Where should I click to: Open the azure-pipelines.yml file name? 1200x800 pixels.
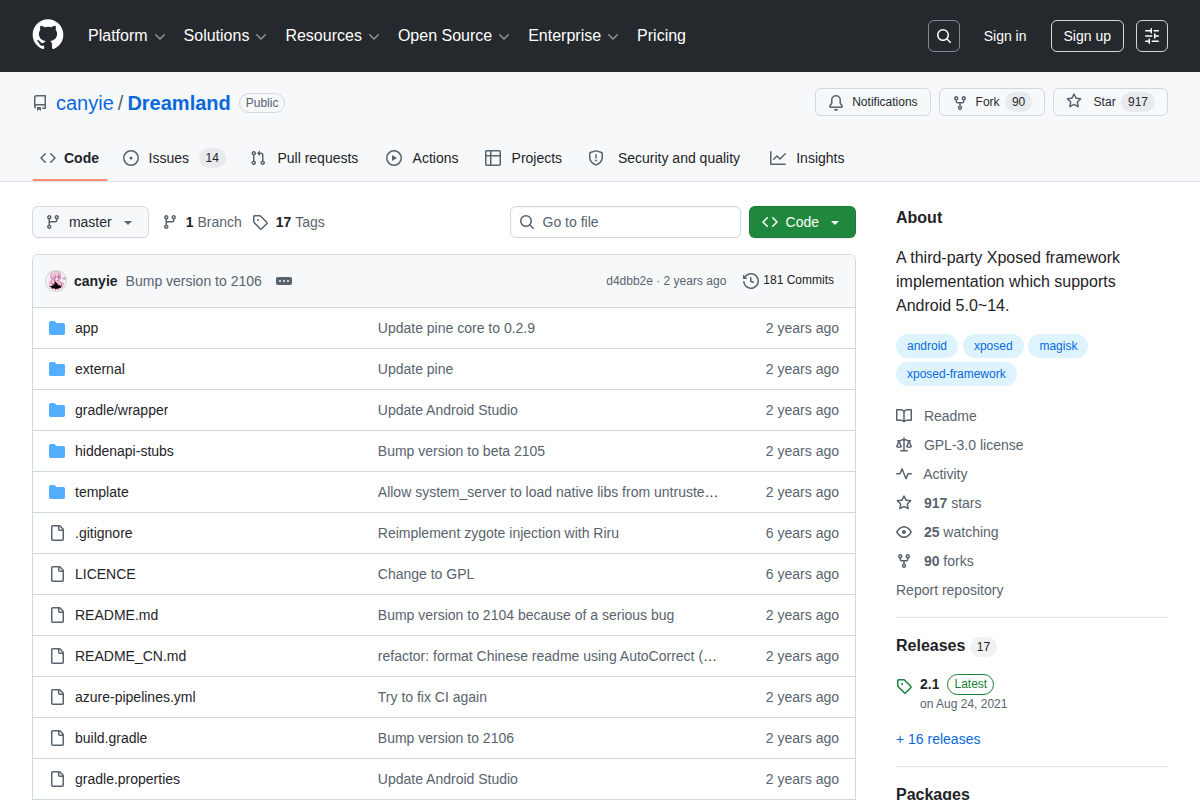pos(135,697)
